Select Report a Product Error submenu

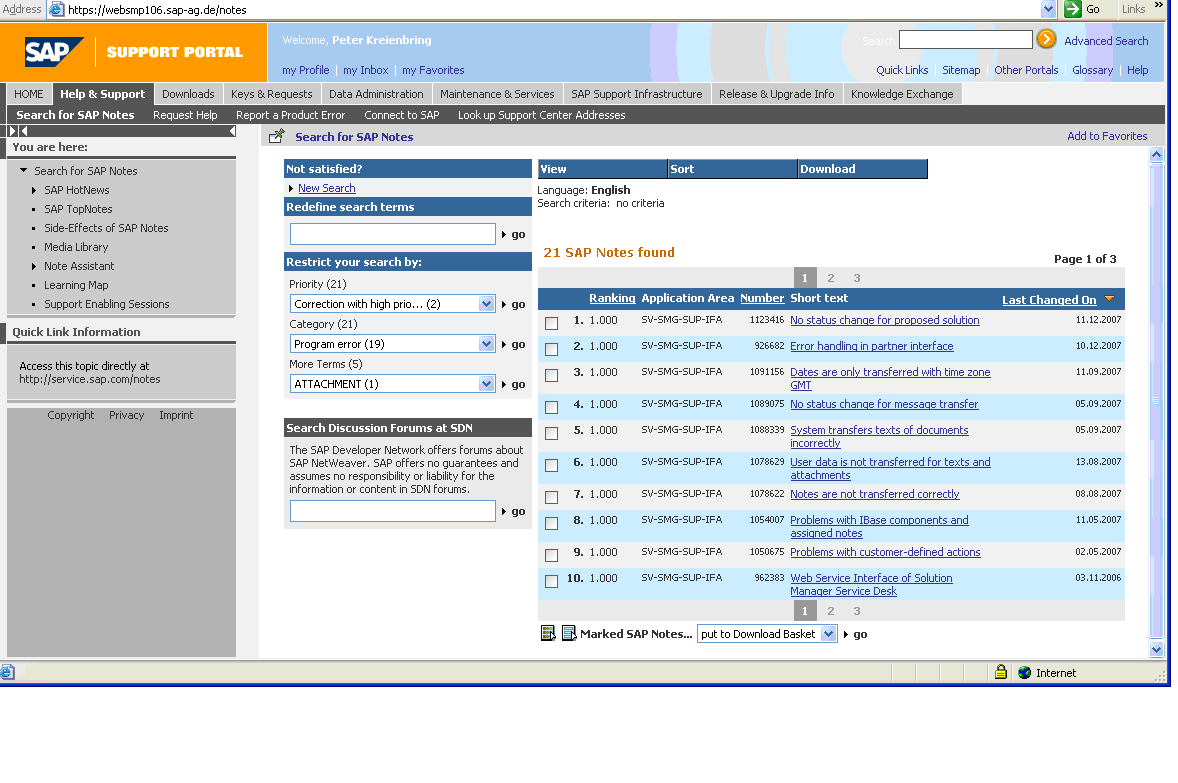coord(290,115)
